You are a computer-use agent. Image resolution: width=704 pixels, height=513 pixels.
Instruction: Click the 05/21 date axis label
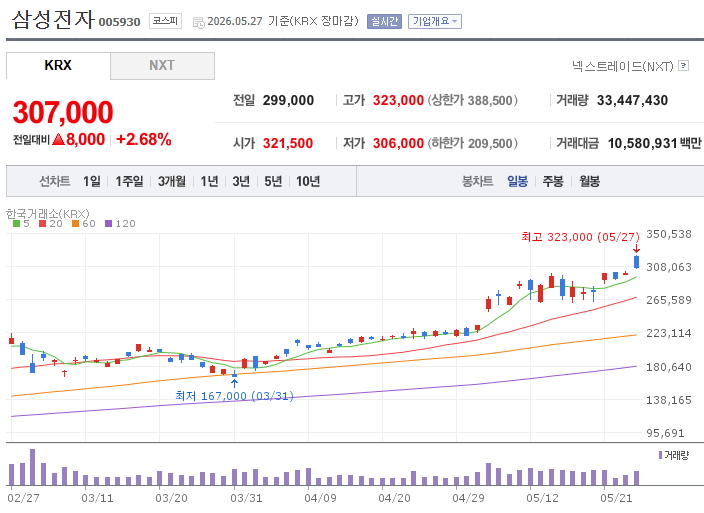point(616,498)
